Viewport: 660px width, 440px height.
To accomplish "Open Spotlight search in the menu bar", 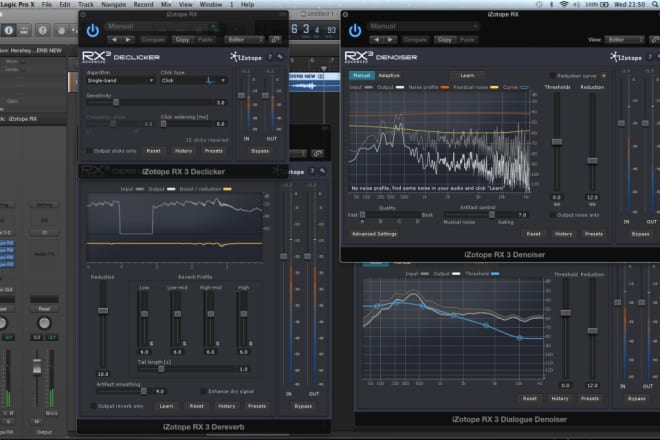I will coord(655,5).
